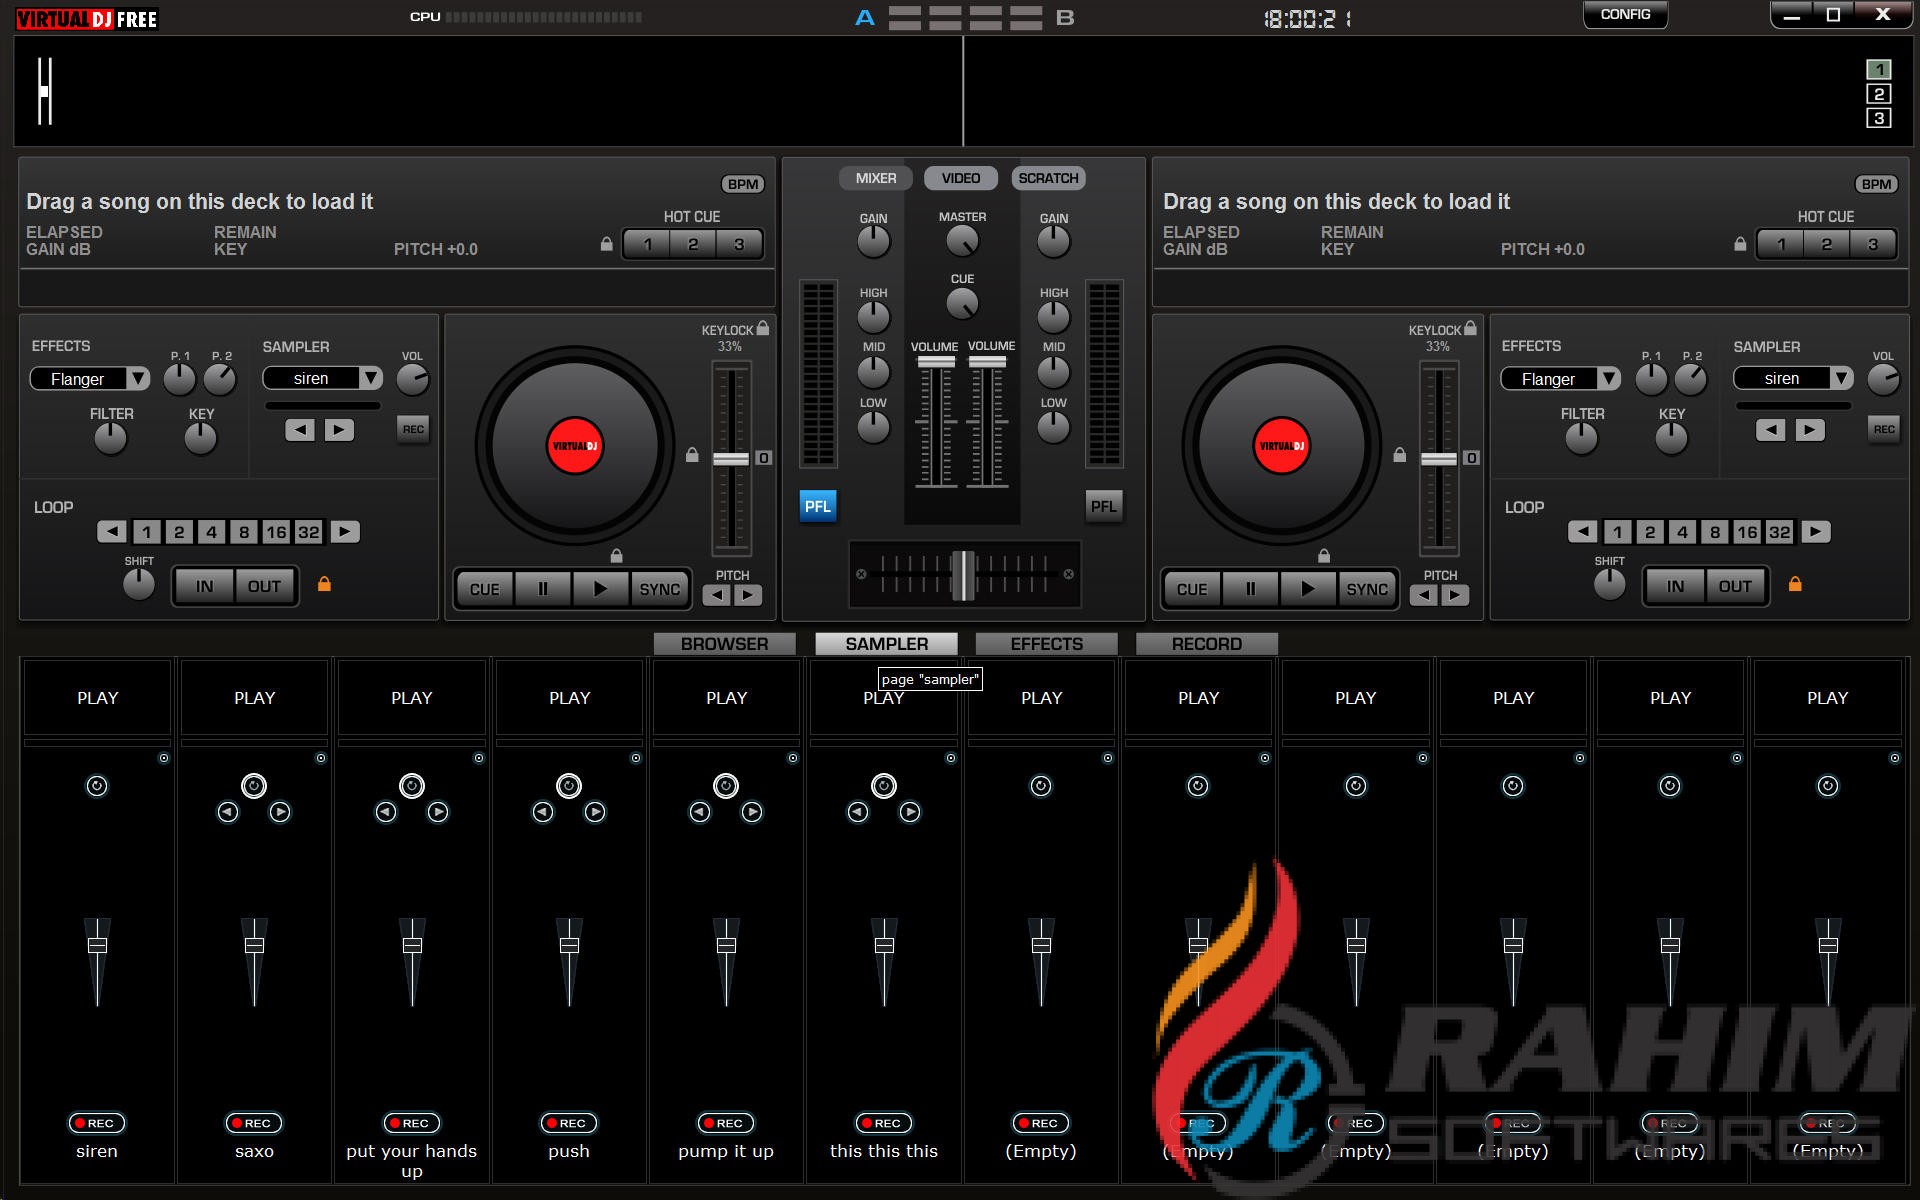Nudge right deck pitch down arrow

1424,596
